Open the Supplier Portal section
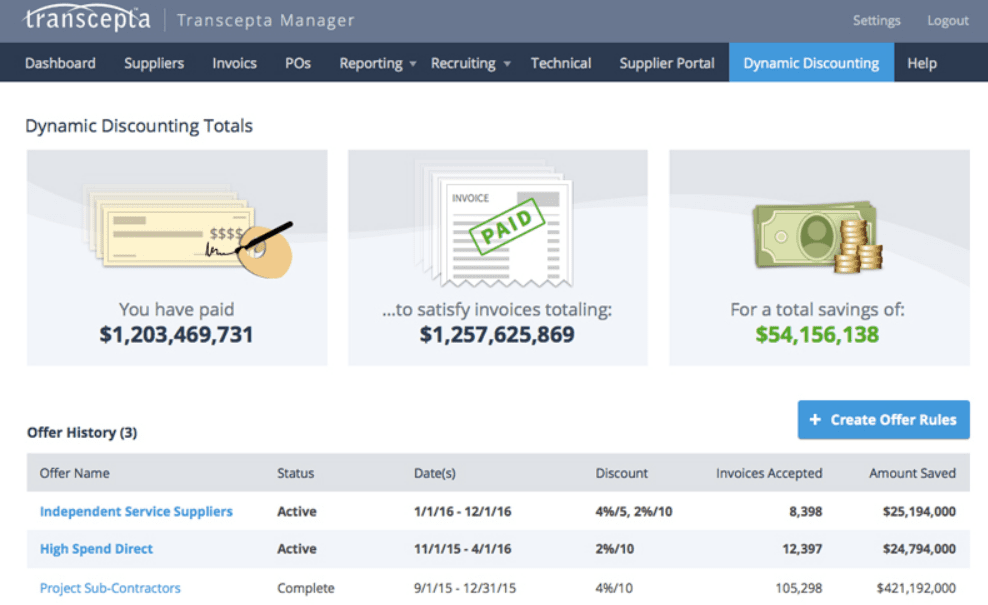 point(666,62)
